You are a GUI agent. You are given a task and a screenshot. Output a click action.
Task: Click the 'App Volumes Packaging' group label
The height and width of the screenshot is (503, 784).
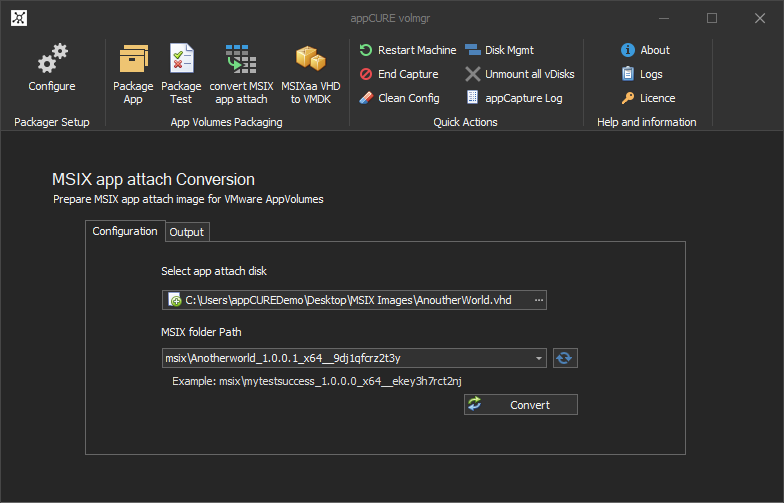tap(226, 122)
